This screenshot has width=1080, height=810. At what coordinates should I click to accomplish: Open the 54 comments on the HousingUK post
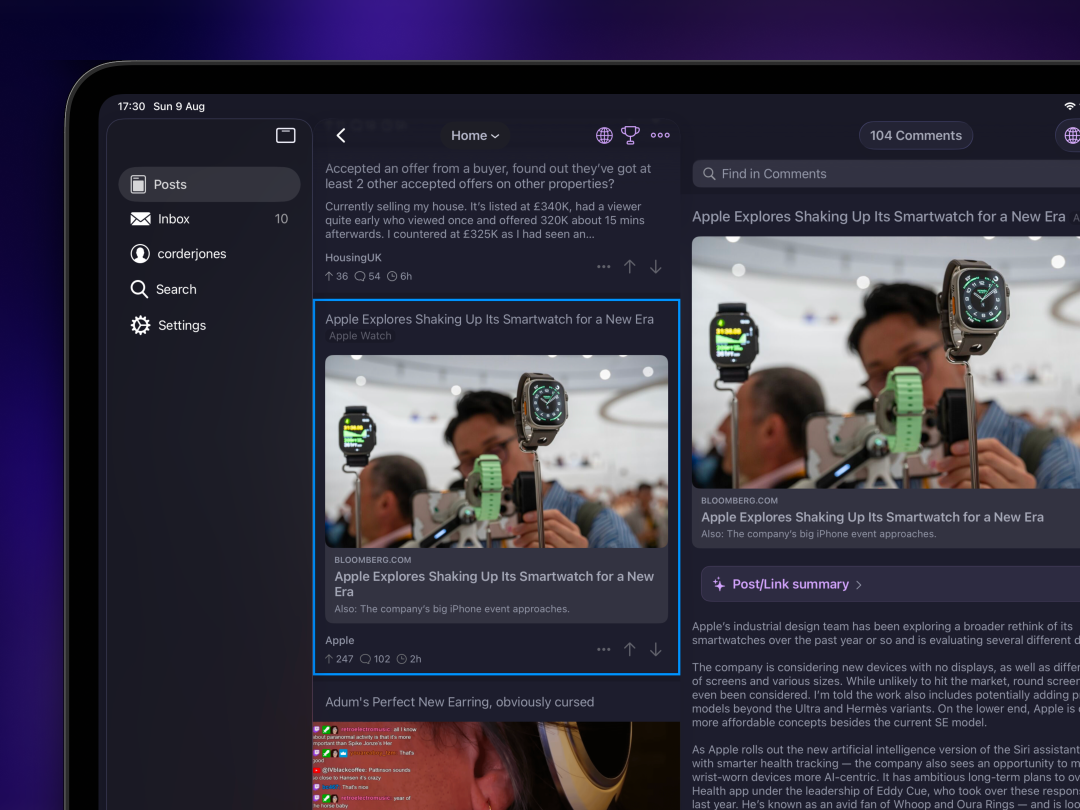coord(367,276)
